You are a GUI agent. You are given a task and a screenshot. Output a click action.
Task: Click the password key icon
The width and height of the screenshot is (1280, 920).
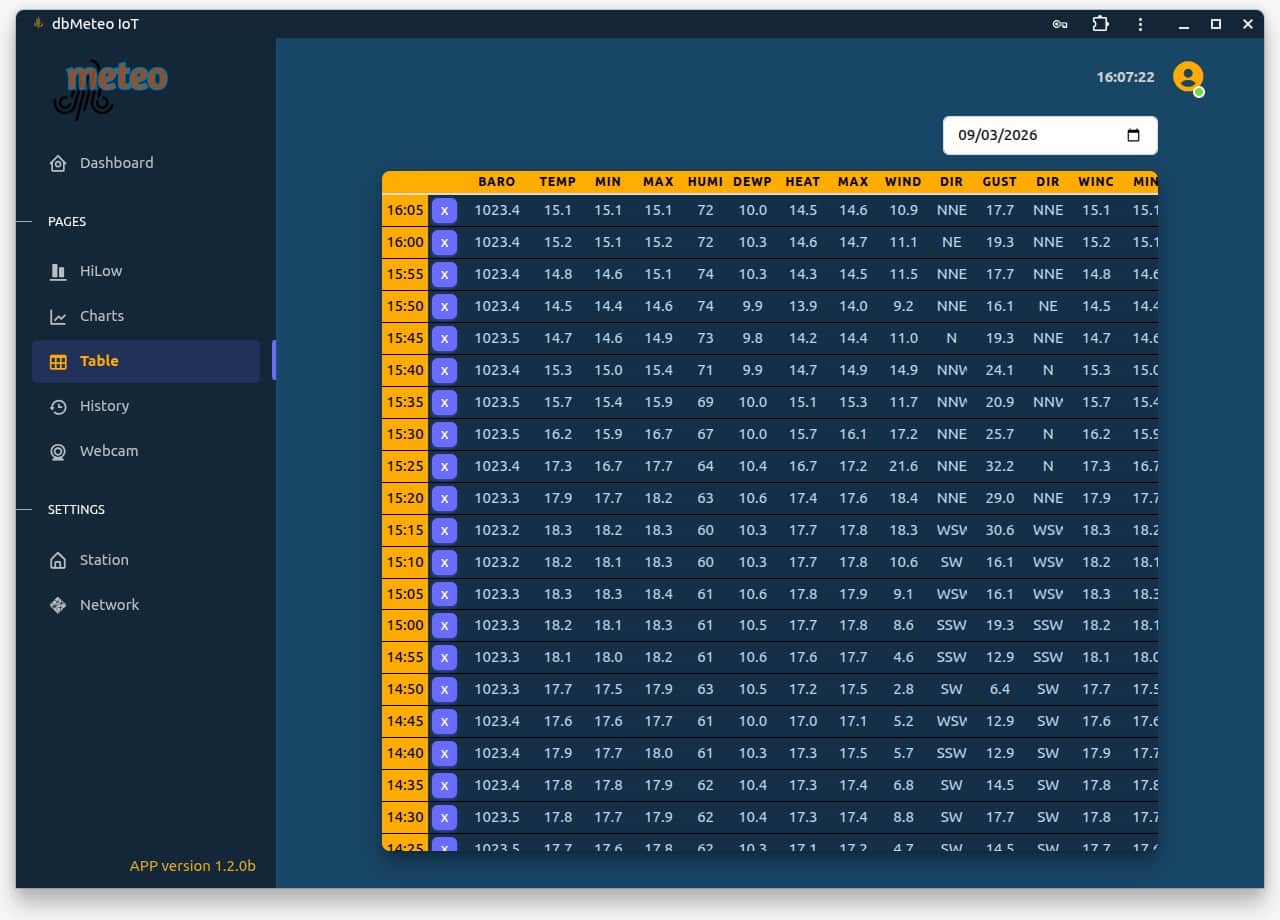[1060, 24]
